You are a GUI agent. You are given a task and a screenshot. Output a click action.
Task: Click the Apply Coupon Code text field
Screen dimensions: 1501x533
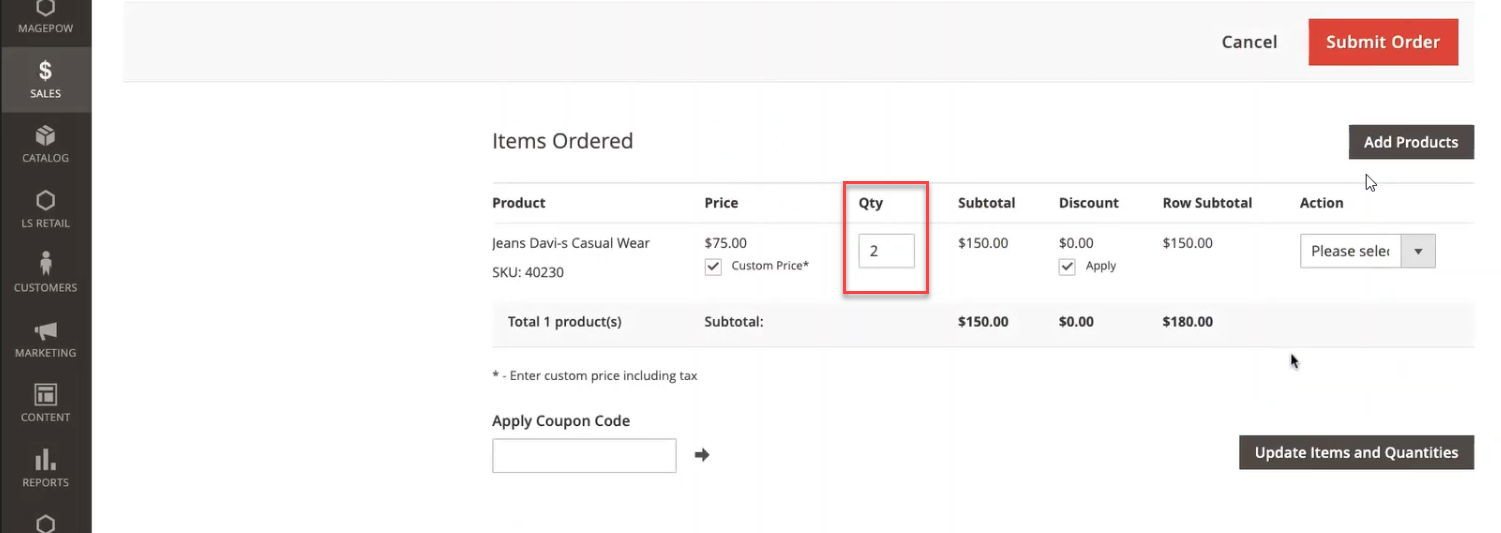pyautogui.click(x=584, y=455)
